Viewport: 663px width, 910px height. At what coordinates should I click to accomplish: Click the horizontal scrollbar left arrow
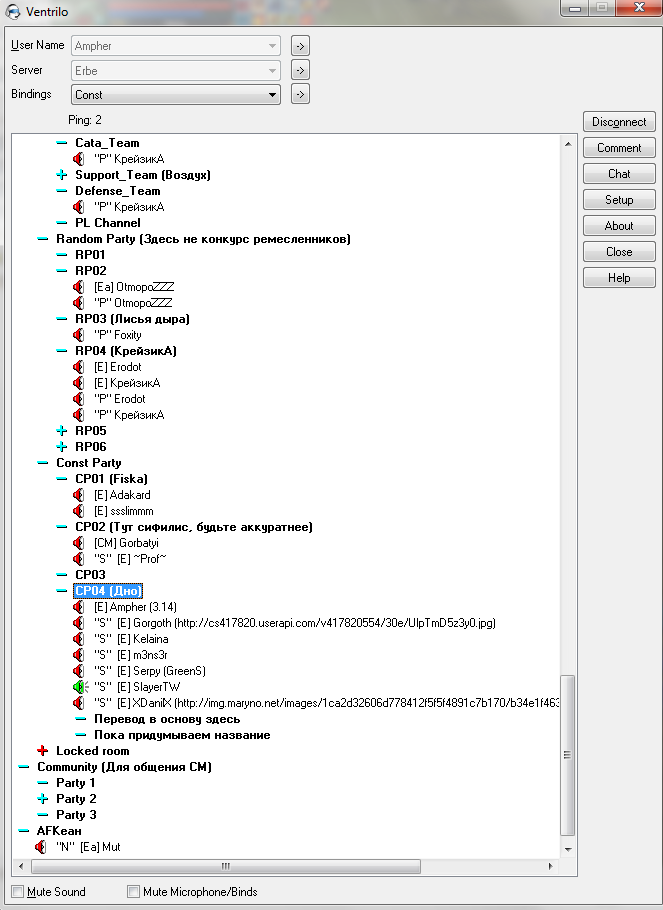[21, 866]
